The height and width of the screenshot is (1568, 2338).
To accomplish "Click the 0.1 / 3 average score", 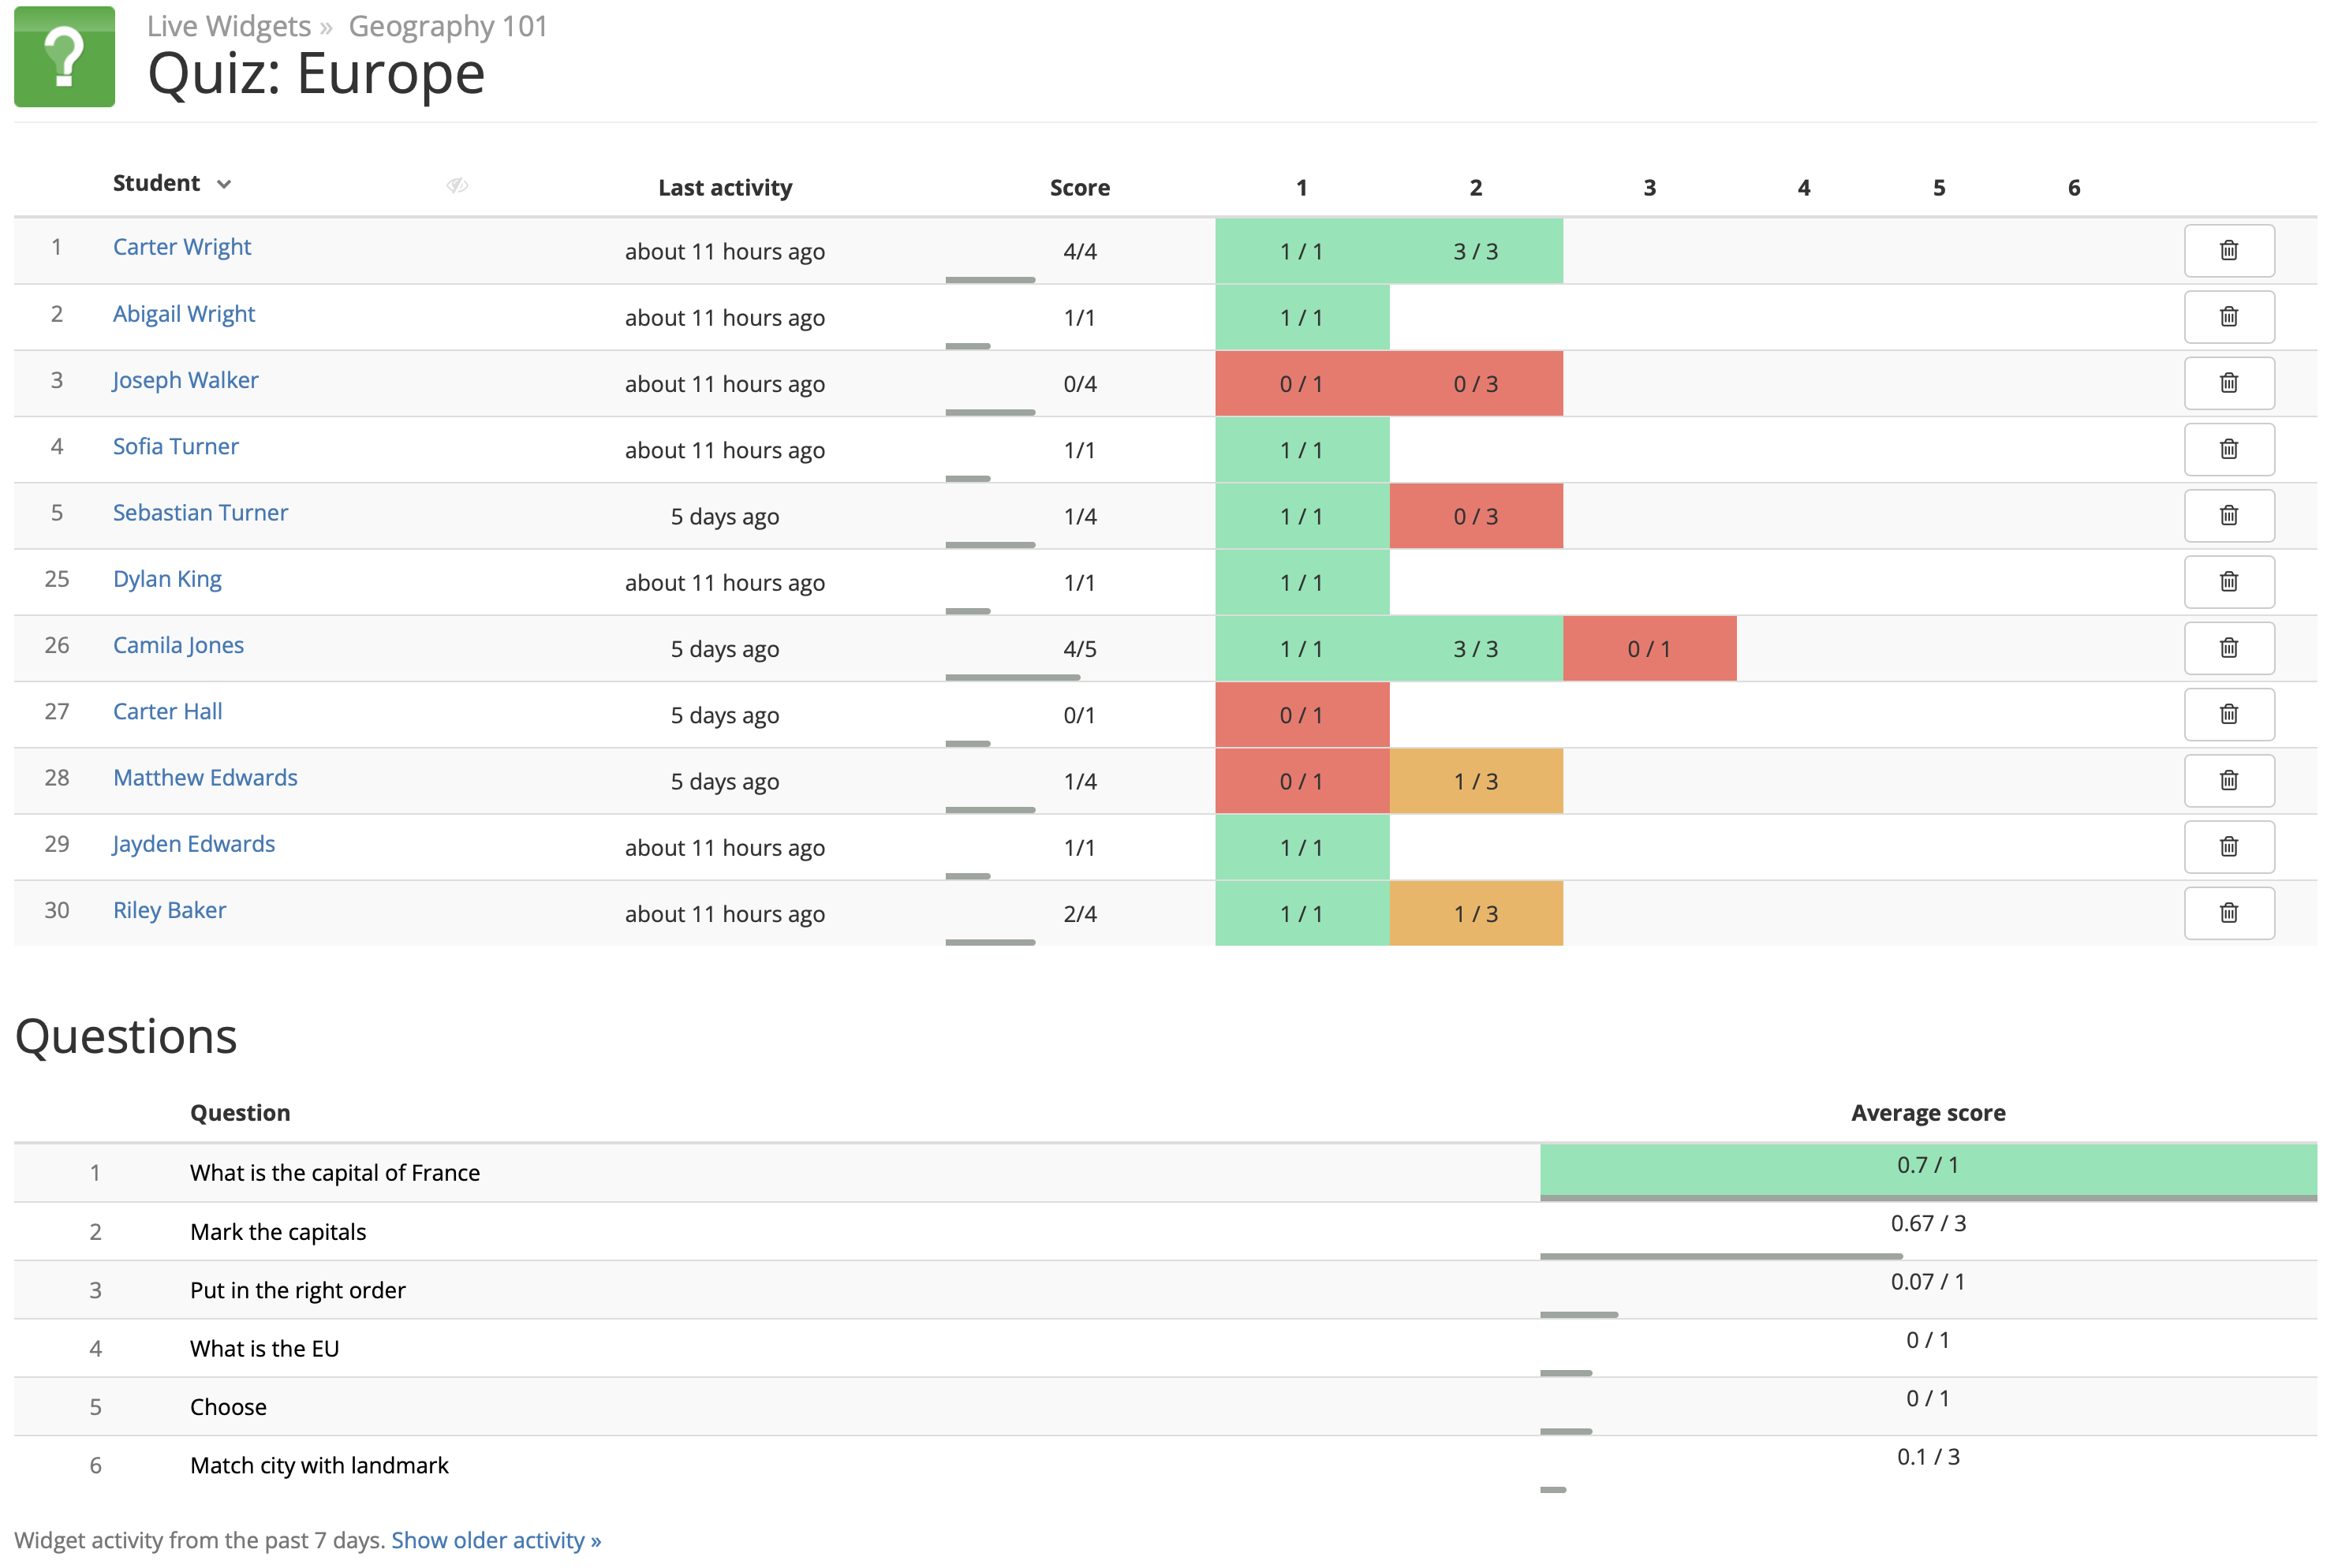I will (x=1928, y=1457).
